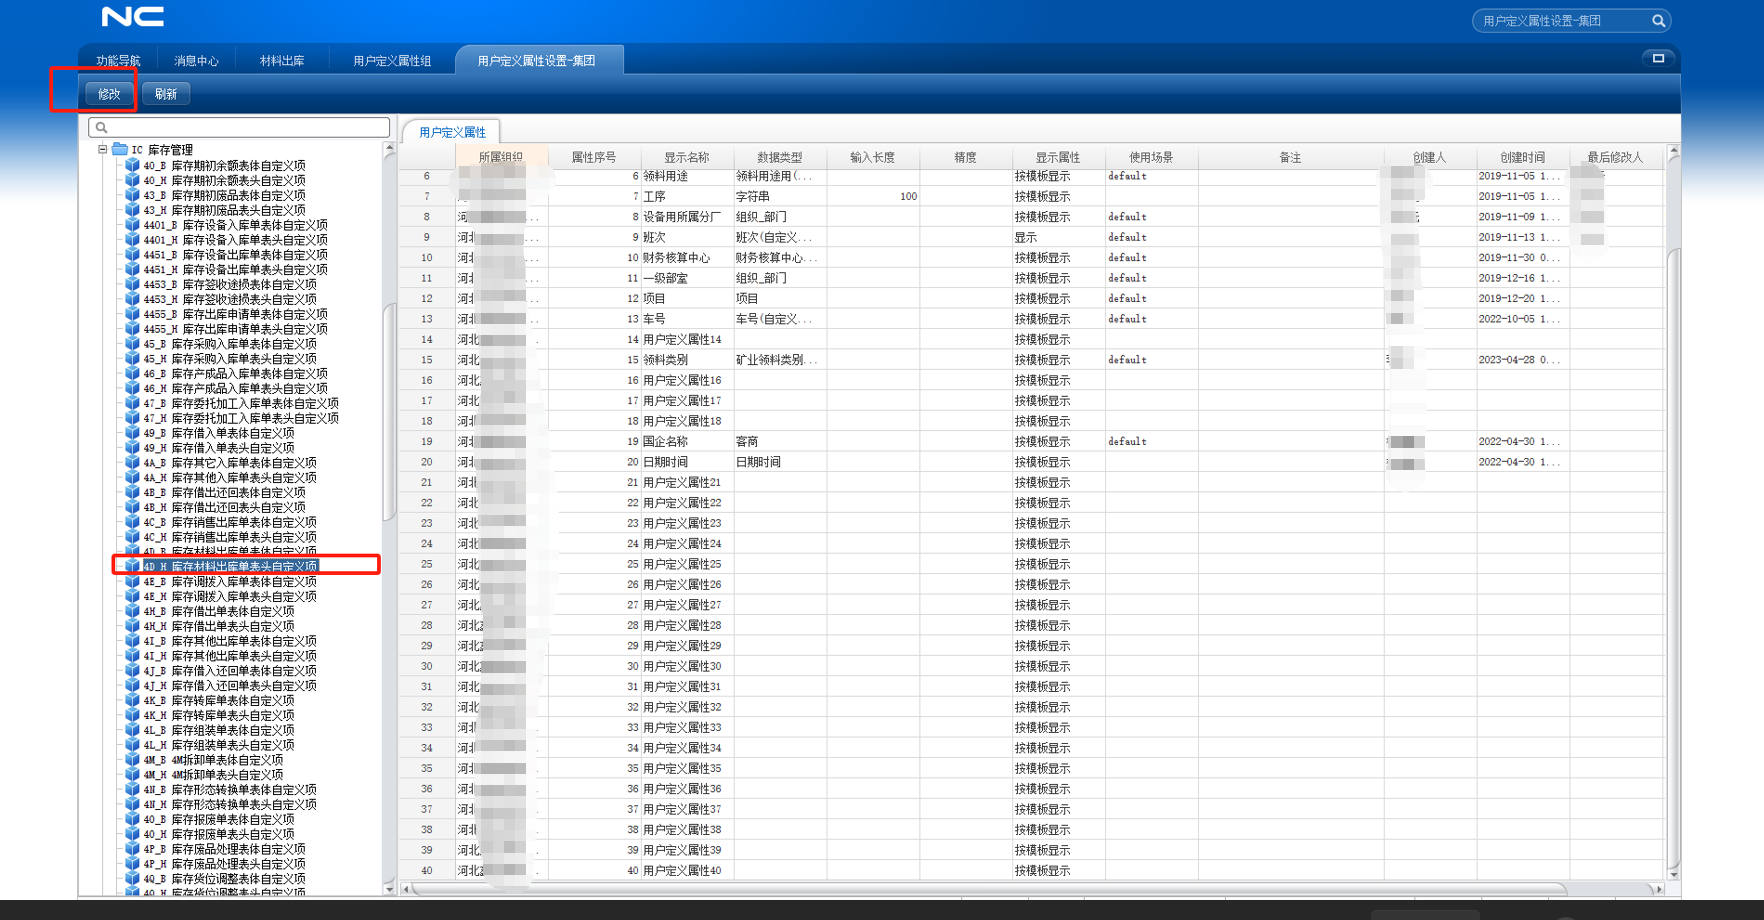Select tree item 4P_B 库存废品处理表体自定义项
Viewport: 1764px width, 920px height.
(x=224, y=849)
